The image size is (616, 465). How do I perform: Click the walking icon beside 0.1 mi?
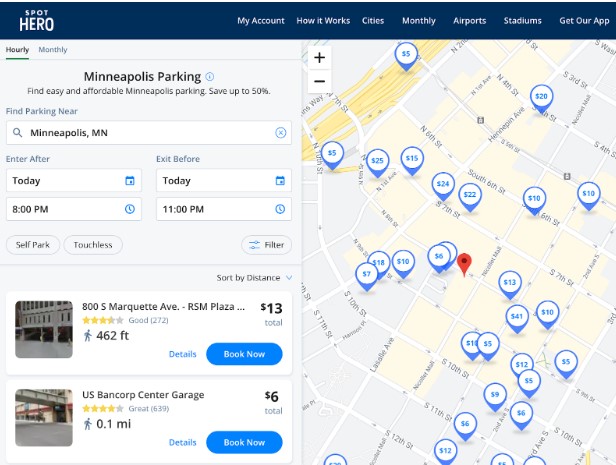click(88, 424)
